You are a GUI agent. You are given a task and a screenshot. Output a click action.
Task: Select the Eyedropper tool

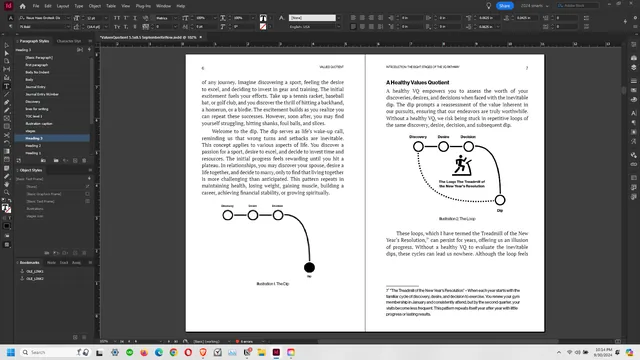pos(7,176)
